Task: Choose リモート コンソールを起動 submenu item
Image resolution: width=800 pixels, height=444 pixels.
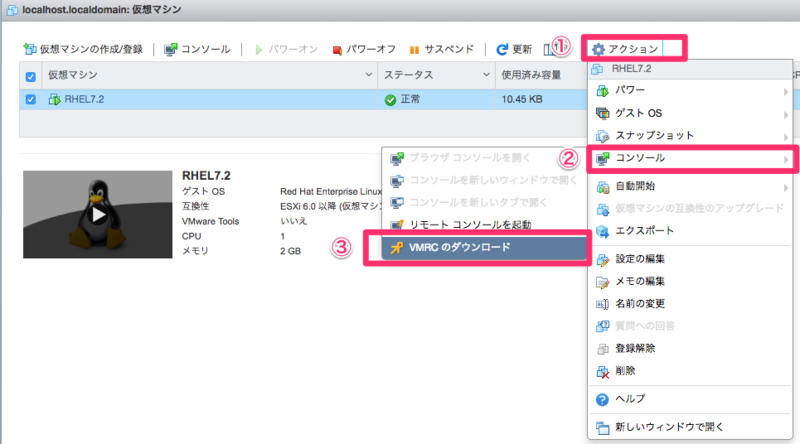Action: (x=484, y=225)
